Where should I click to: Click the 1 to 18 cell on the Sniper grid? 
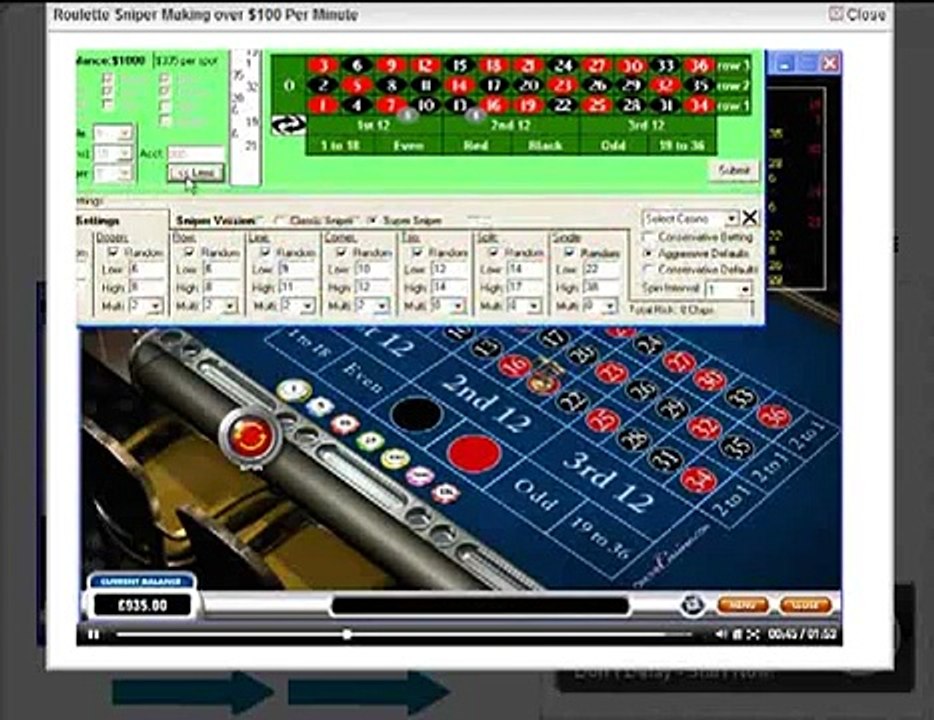coord(340,145)
